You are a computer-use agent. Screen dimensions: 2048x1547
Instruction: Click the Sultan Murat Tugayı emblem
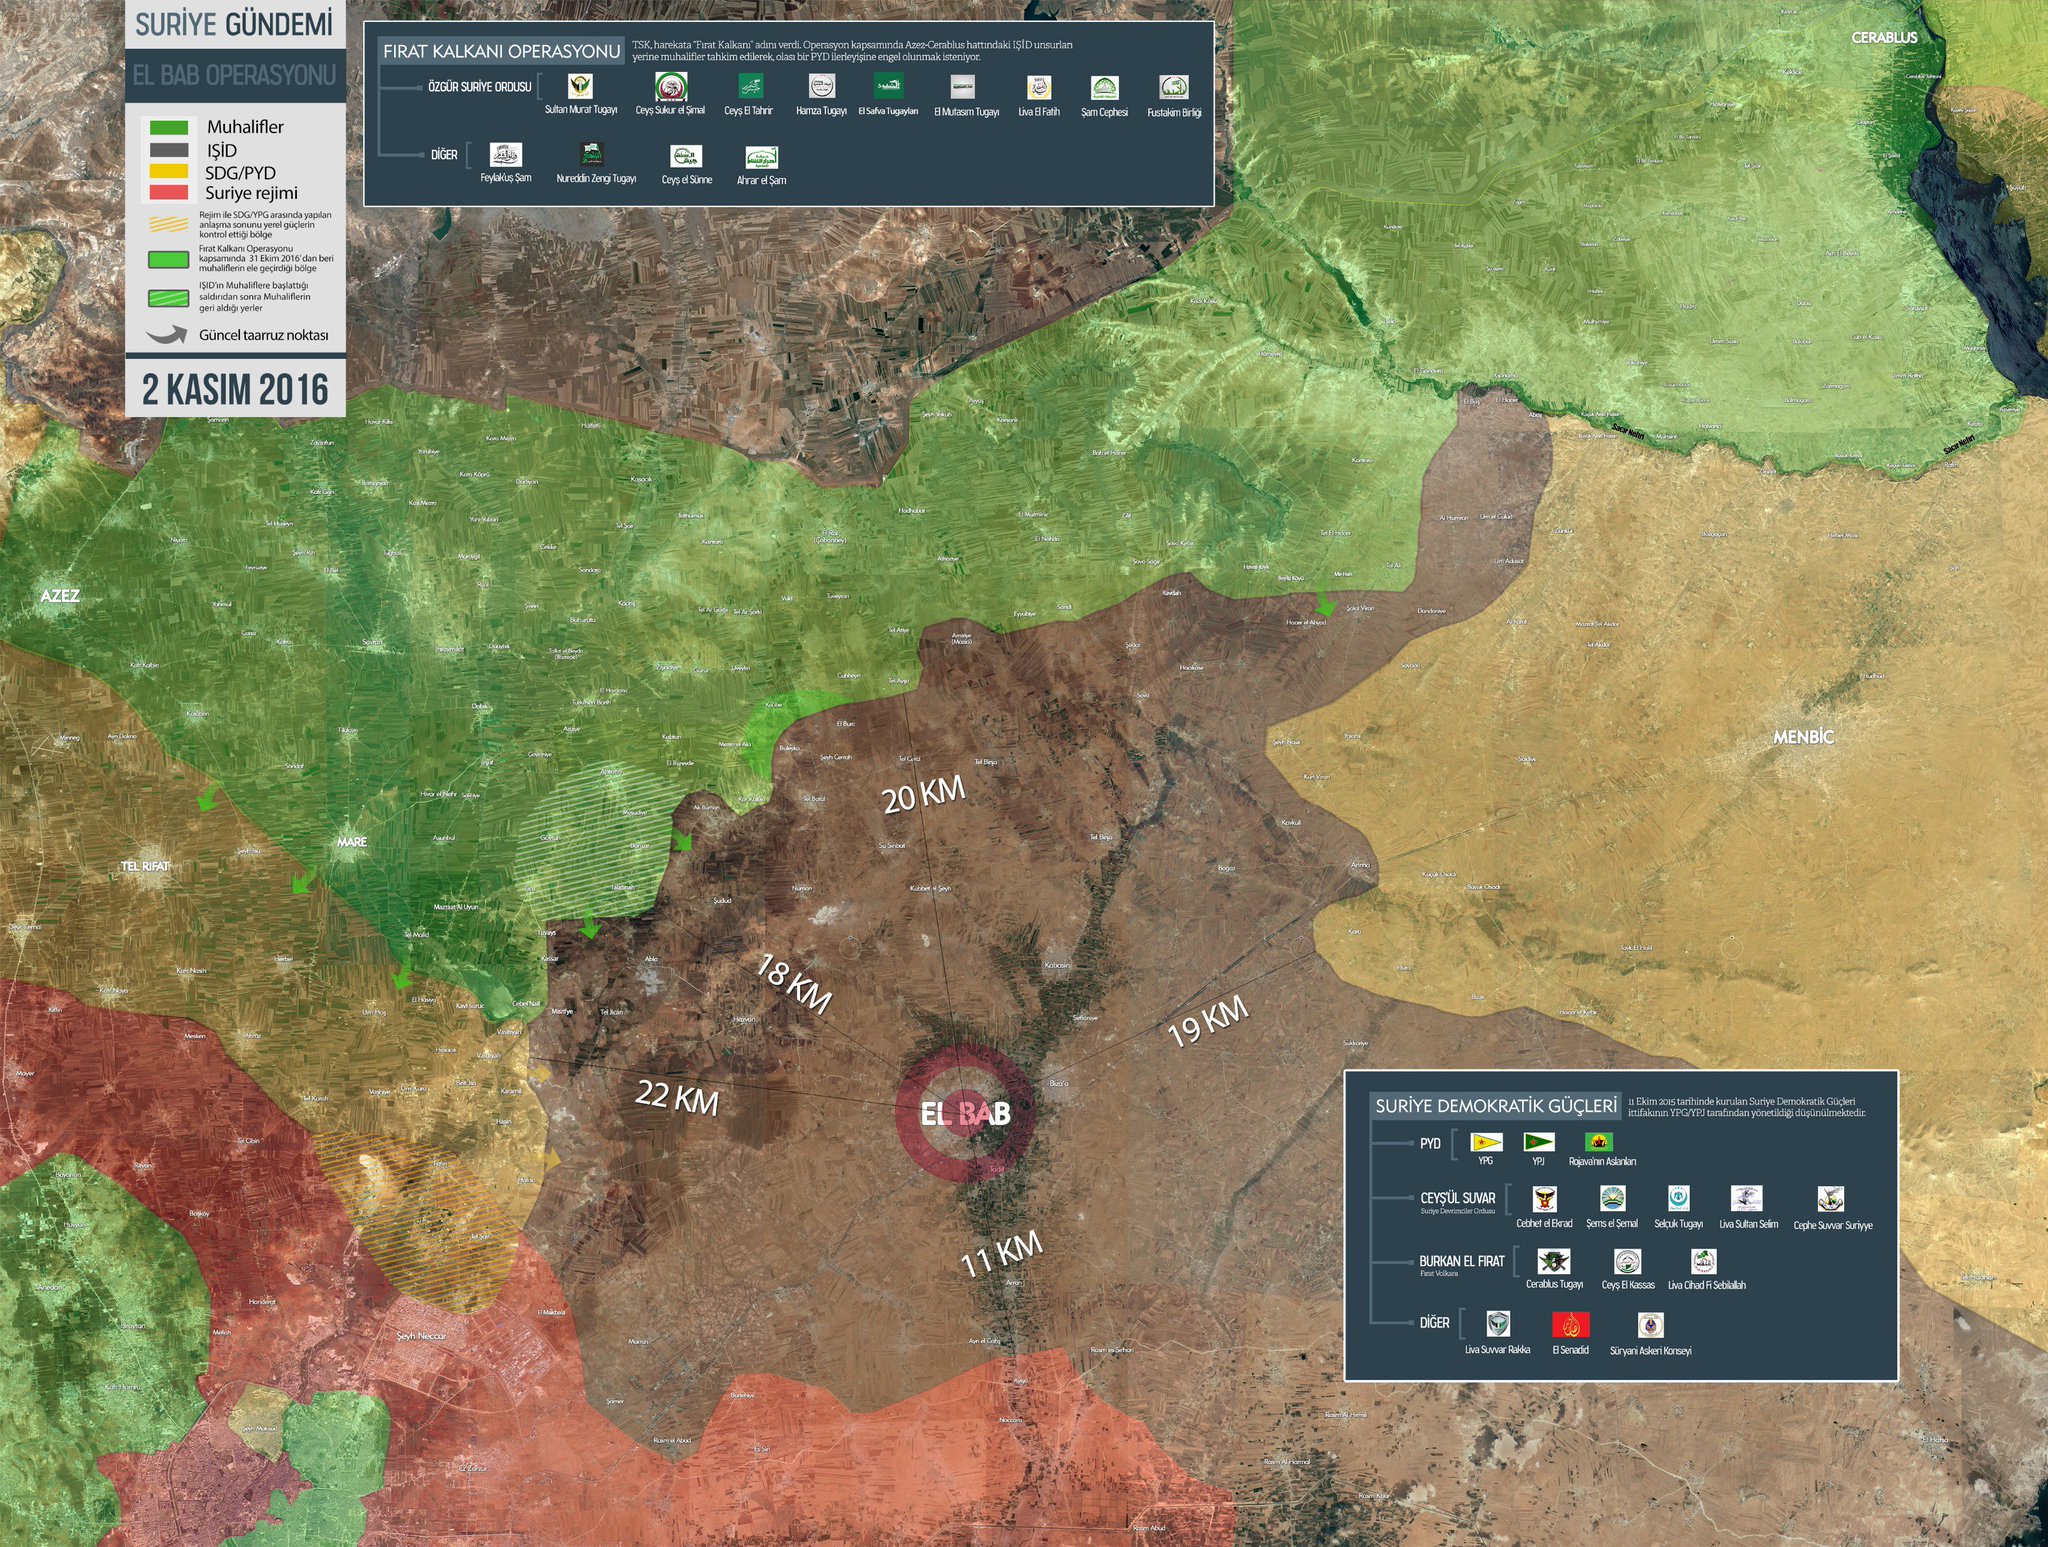[580, 86]
